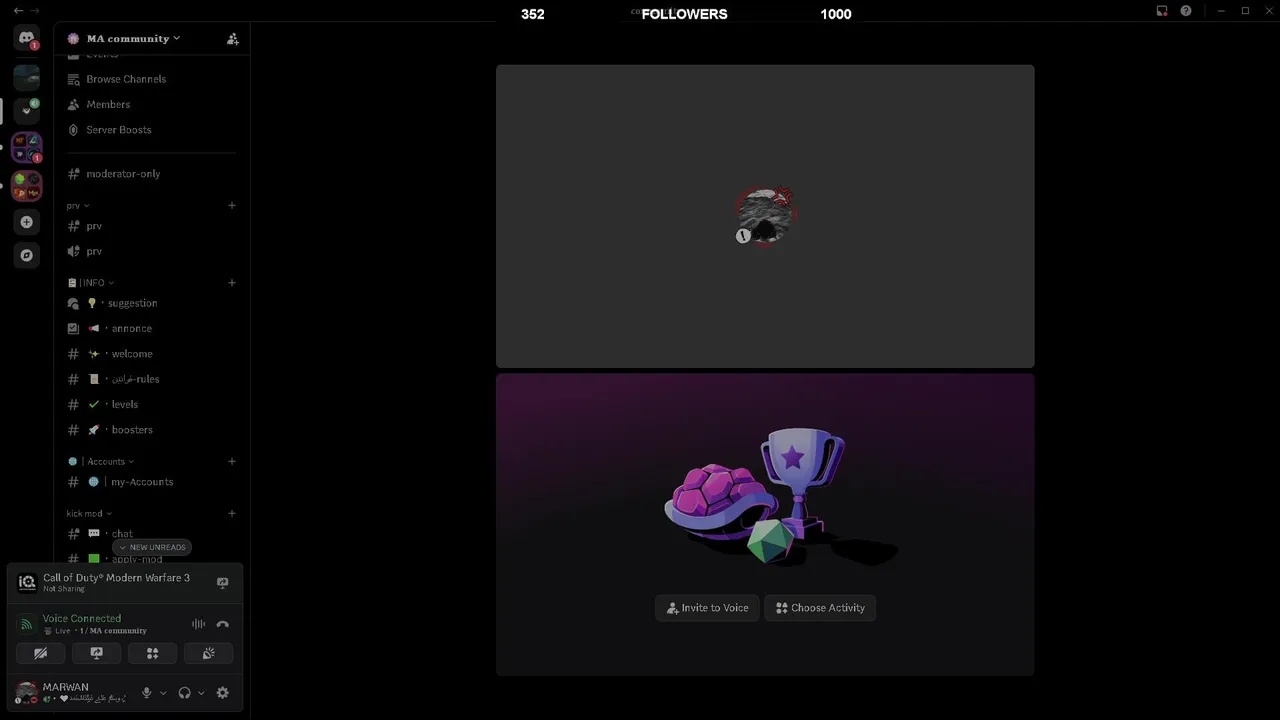Collapse the Accounts category
Screen dimensions: 1280x720
(x=101, y=461)
